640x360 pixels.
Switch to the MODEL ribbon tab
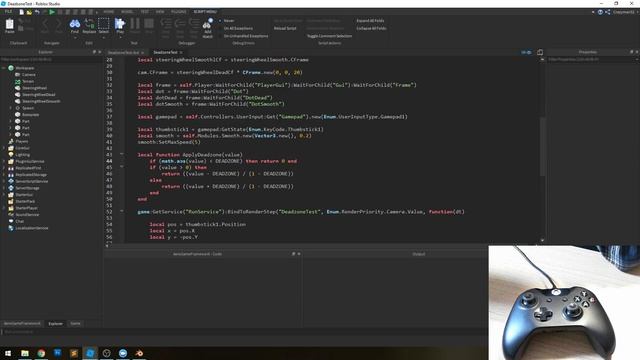tap(127, 12)
